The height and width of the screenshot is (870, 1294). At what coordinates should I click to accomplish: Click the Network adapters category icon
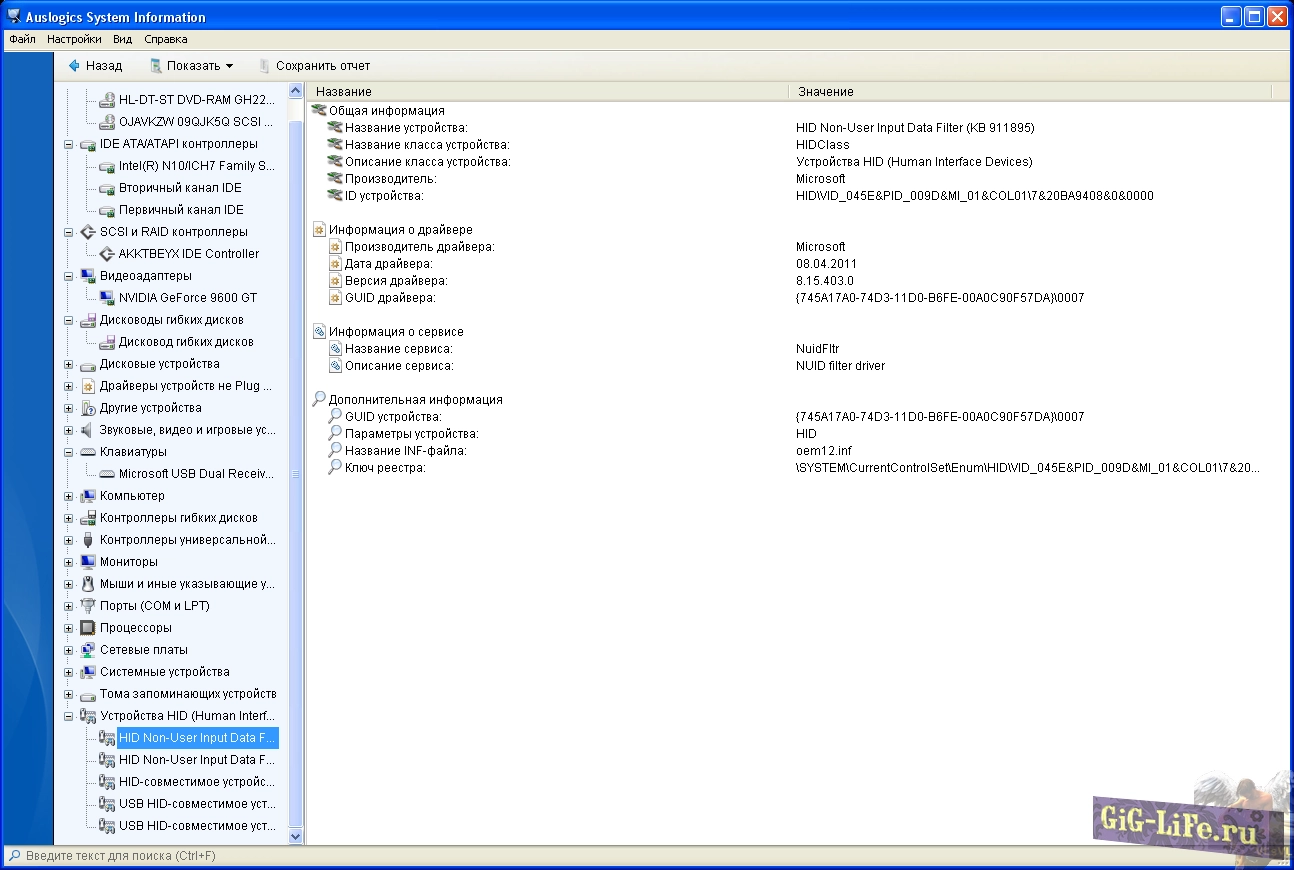(88, 650)
